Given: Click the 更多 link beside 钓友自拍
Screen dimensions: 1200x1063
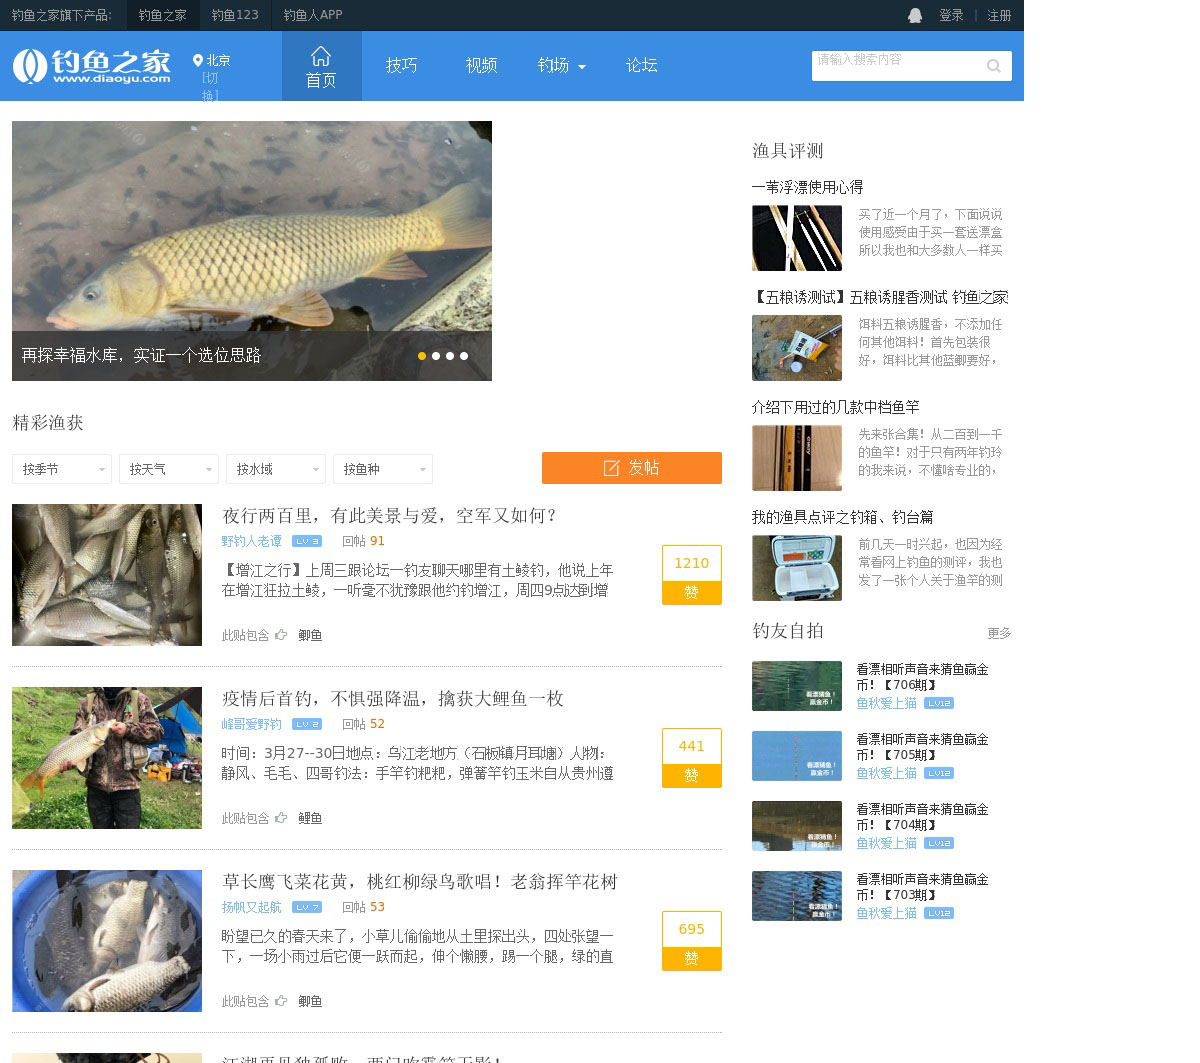Looking at the screenshot, I should click(x=998, y=633).
